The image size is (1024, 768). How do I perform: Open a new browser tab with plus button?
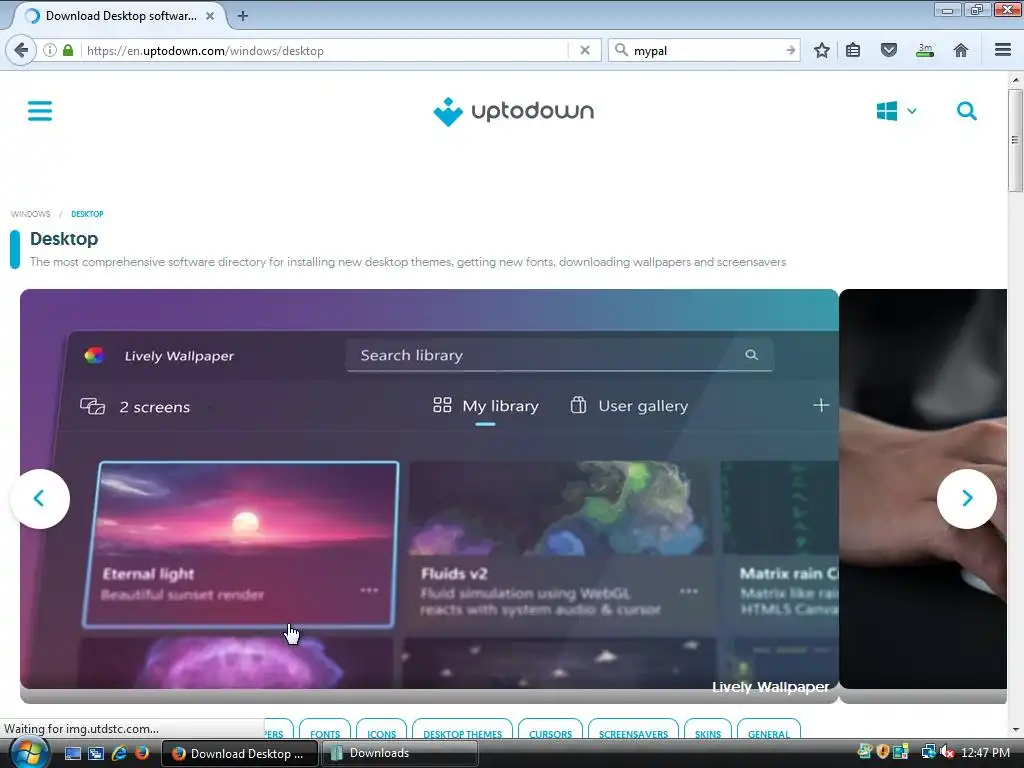242,16
